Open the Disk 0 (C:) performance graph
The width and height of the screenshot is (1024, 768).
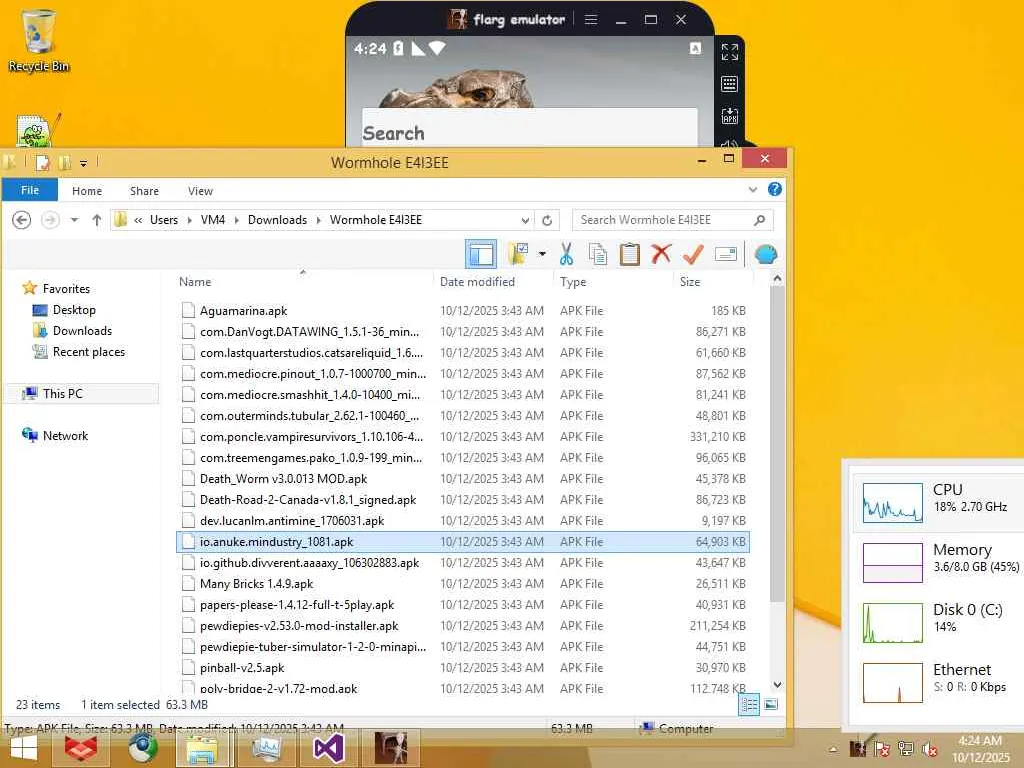[x=893, y=622]
